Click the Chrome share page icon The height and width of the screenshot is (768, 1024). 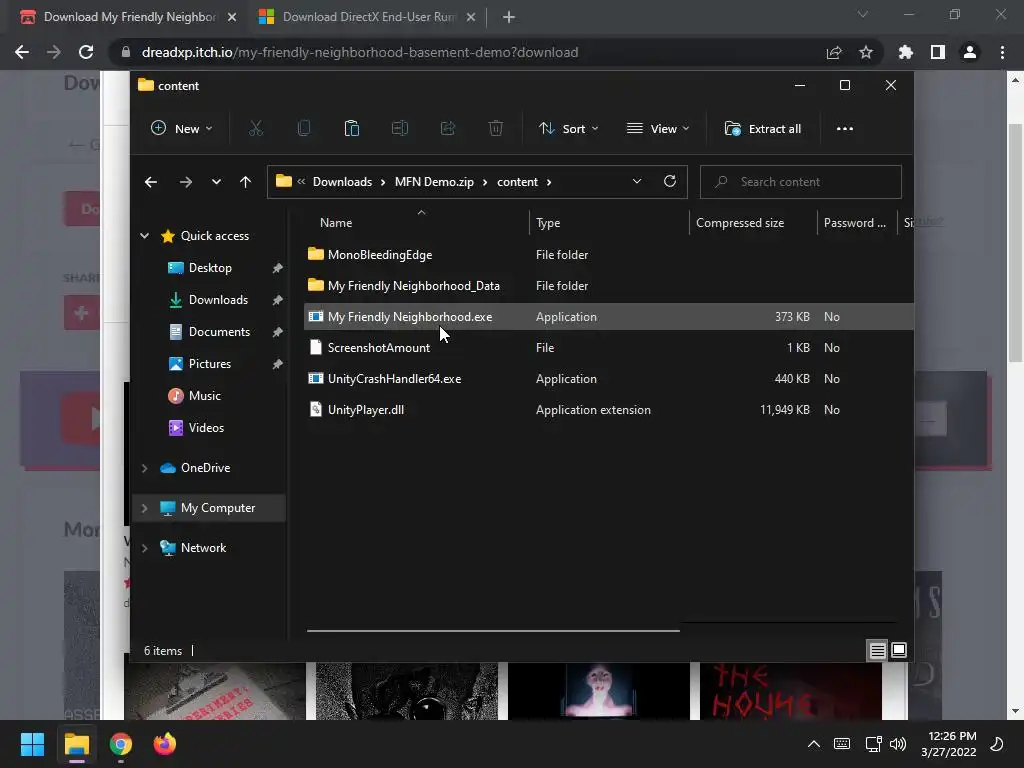pyautogui.click(x=833, y=52)
